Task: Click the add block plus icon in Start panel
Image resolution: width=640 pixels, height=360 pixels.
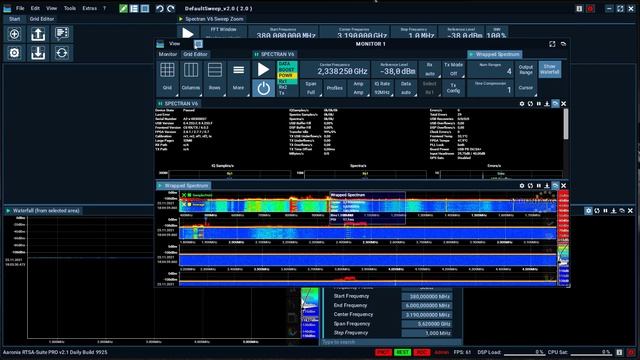Action: [x=14, y=34]
